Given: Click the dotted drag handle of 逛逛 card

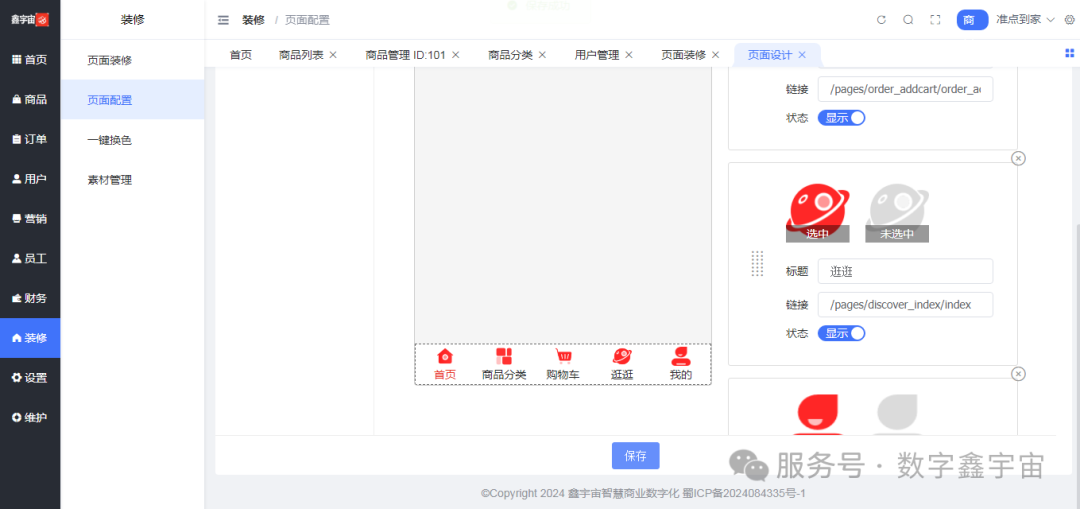Looking at the screenshot, I should 758,264.
